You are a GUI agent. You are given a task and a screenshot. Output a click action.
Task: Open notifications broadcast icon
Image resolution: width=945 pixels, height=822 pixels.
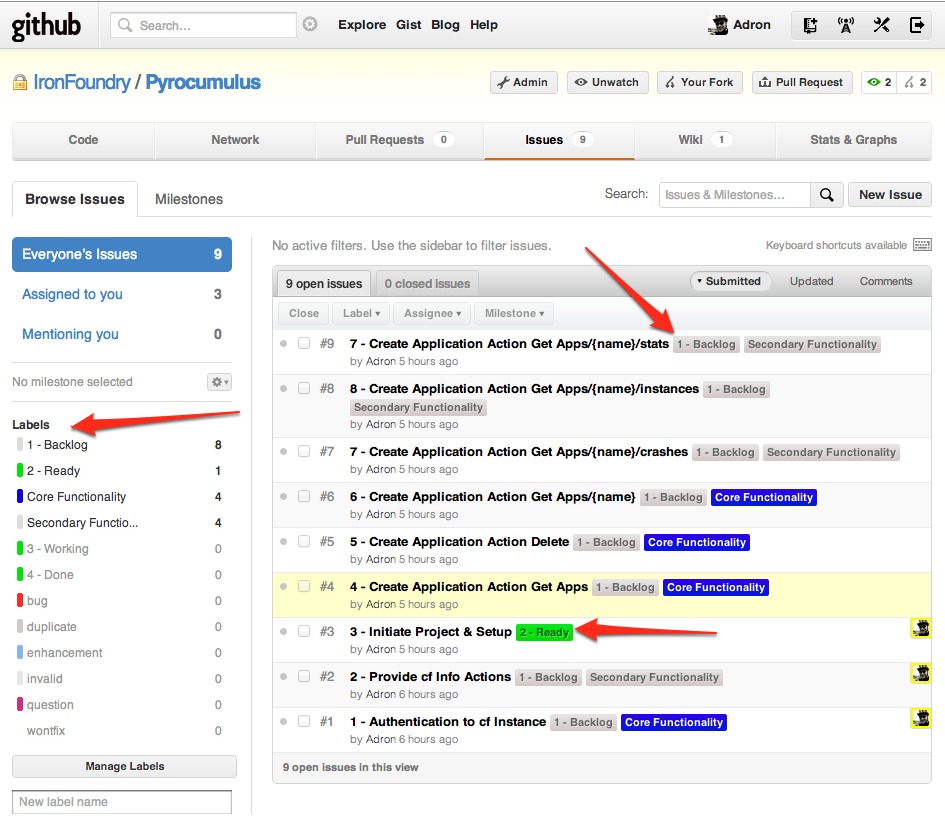tap(846, 25)
